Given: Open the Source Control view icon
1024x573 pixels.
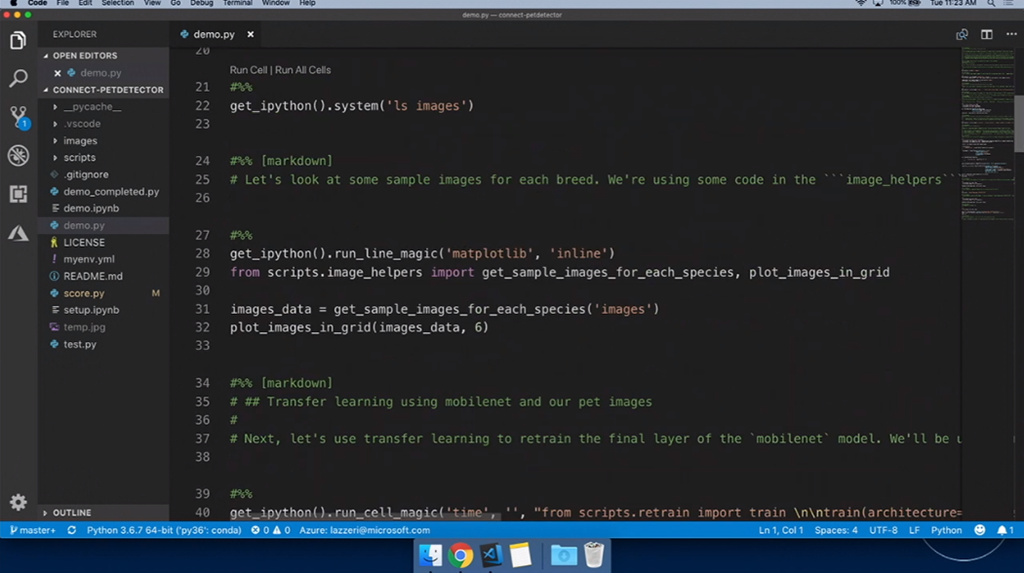Looking at the screenshot, I should tap(18, 116).
